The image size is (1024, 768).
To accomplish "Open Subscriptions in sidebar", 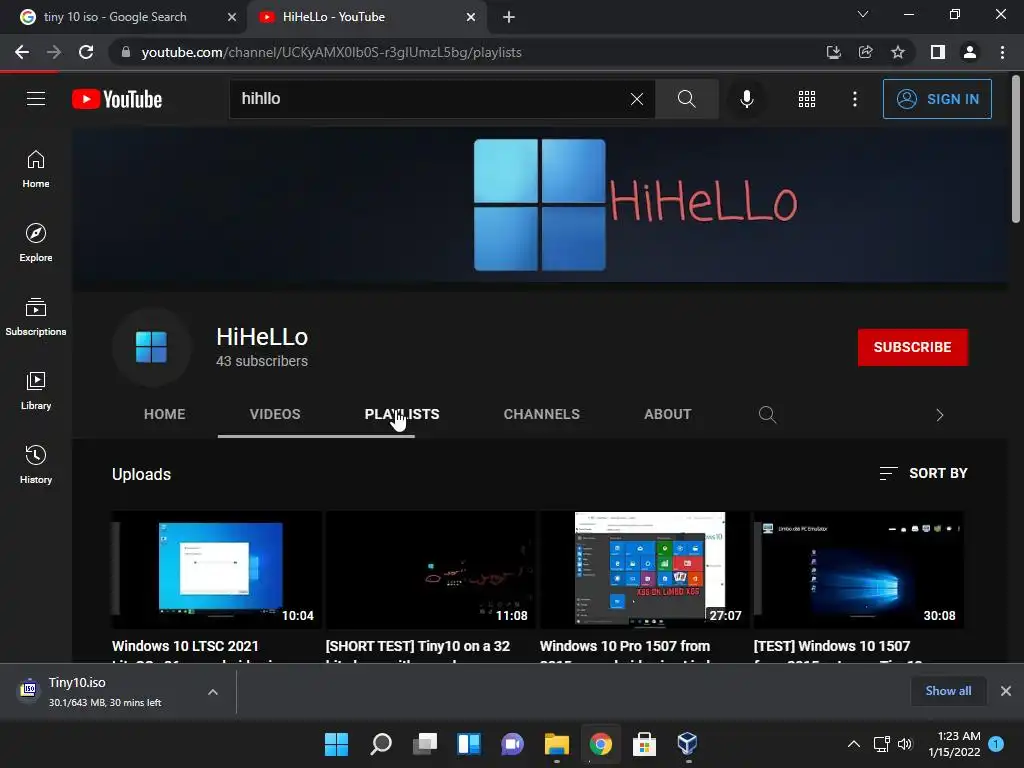I will [36, 317].
